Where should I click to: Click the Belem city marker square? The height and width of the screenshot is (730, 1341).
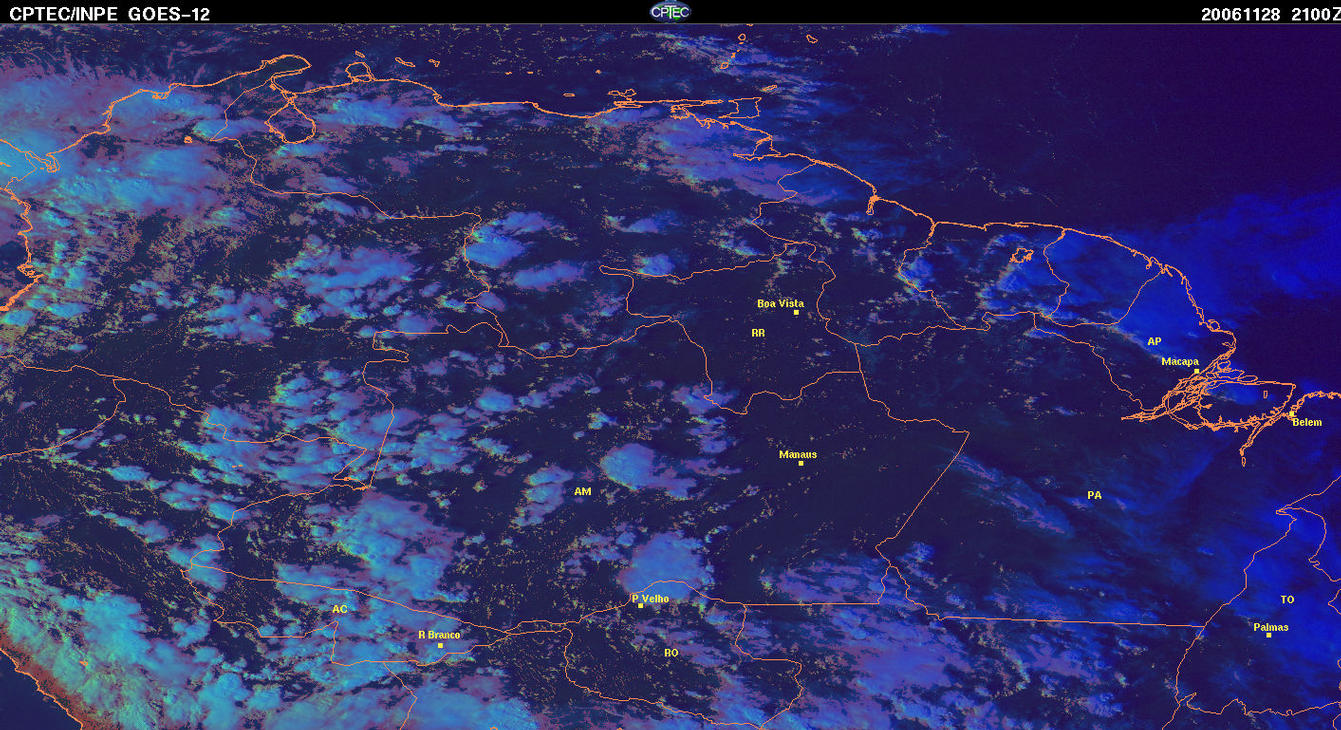[1291, 414]
